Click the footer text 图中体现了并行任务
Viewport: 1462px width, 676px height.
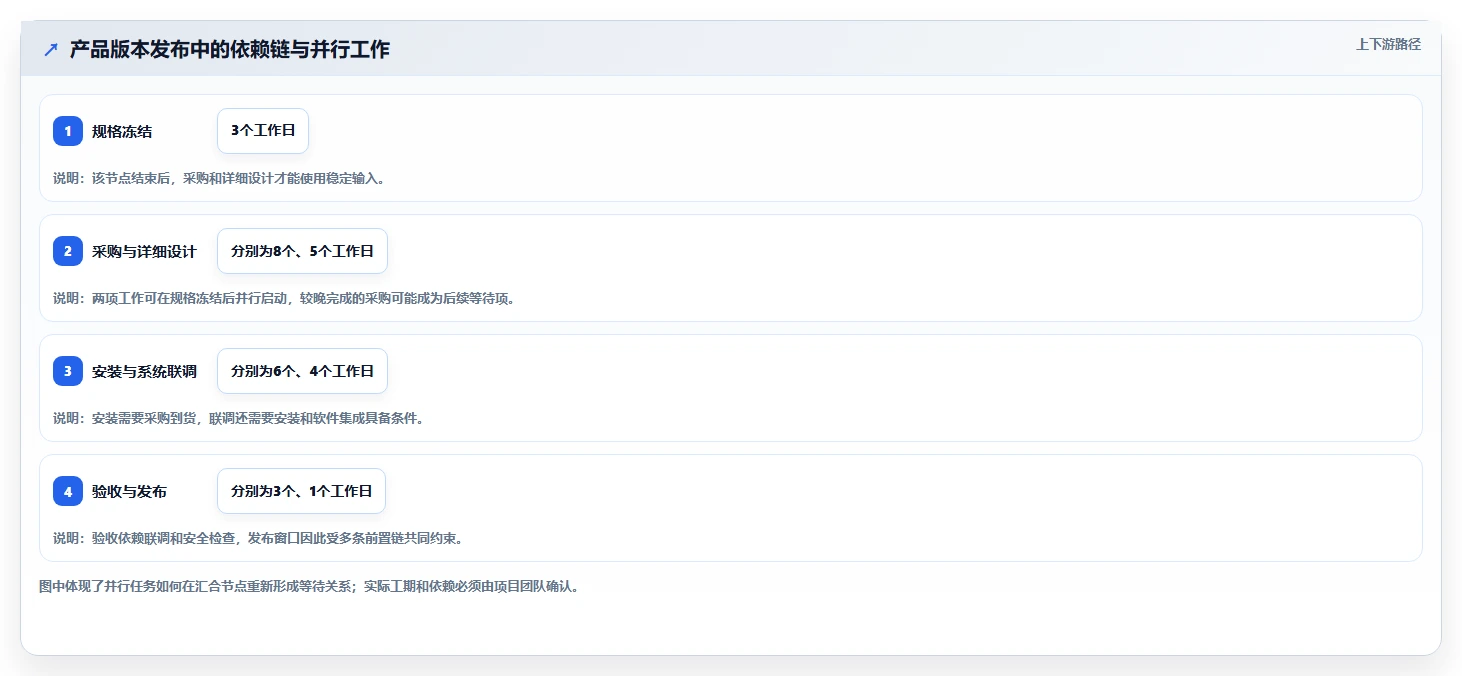[309, 586]
